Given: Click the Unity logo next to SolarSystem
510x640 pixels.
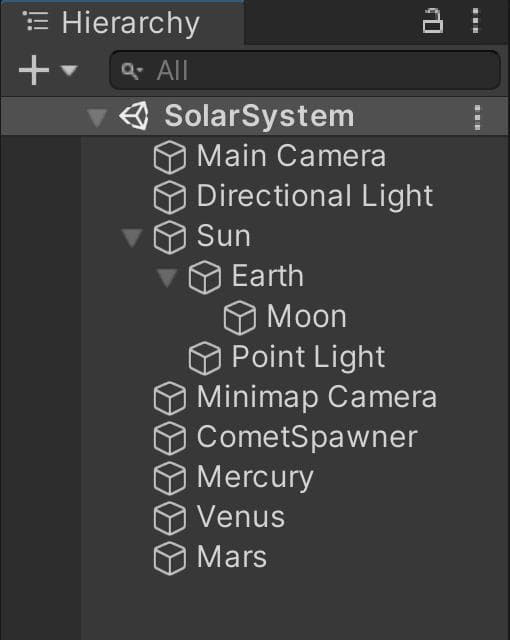Looking at the screenshot, I should tap(134, 116).
